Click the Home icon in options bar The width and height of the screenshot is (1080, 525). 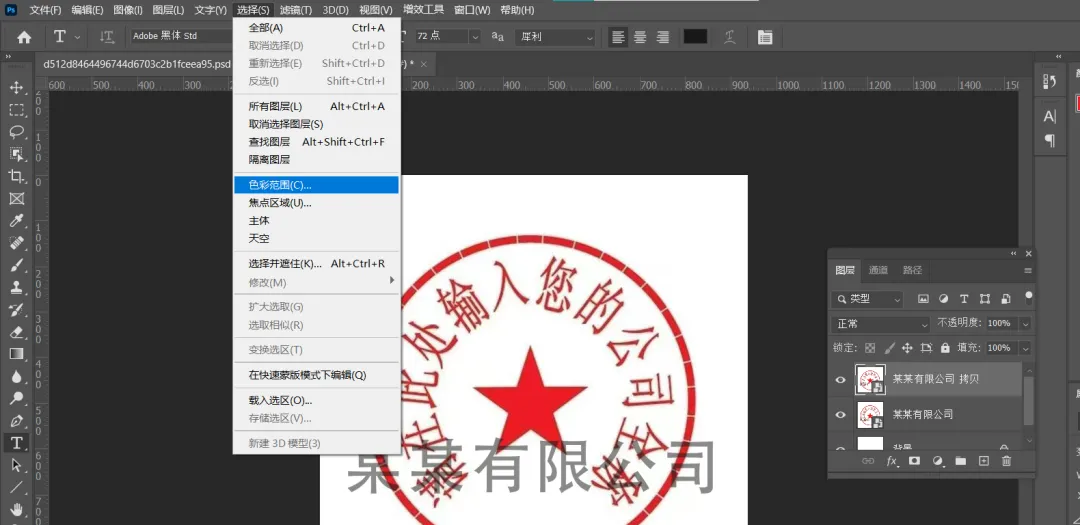(24, 37)
